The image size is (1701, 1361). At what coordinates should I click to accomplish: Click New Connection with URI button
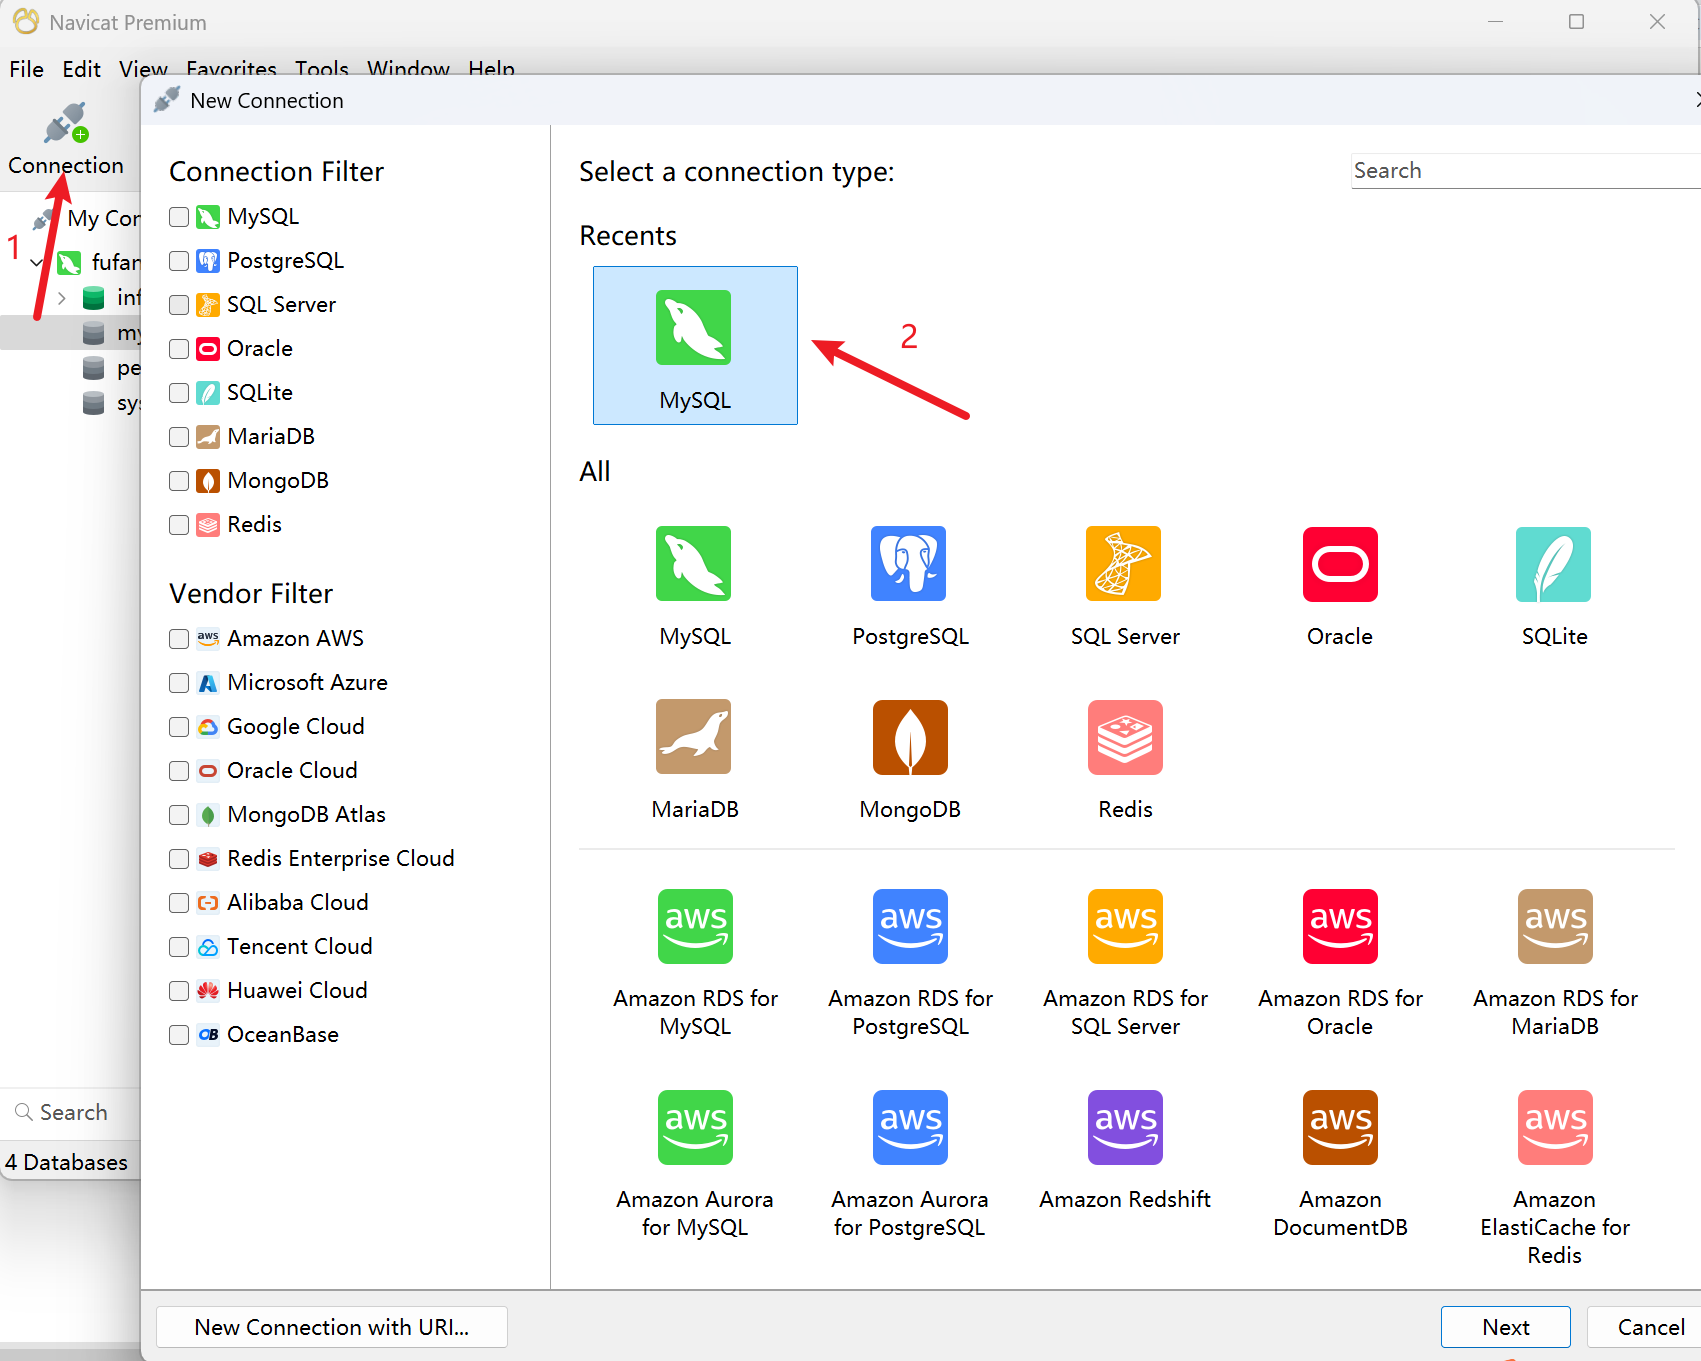pyautogui.click(x=332, y=1327)
